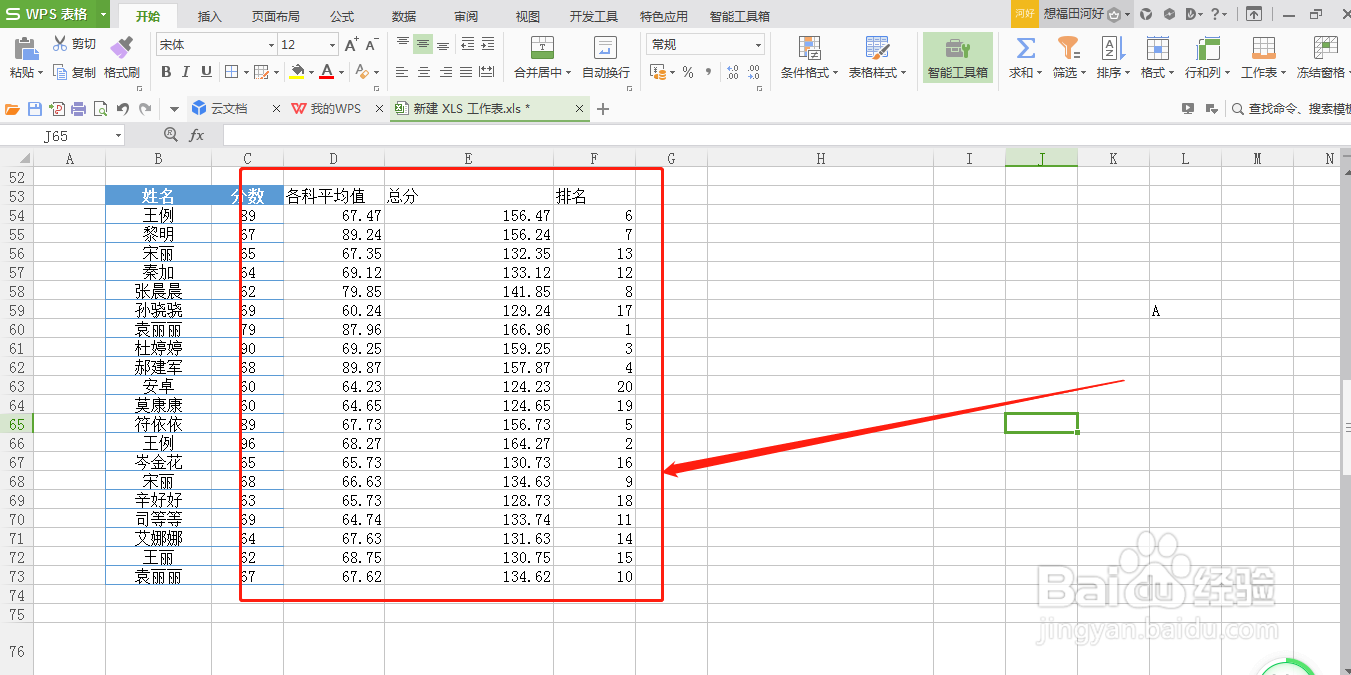Click the Freeze Panes (冻结窗格) icon
Viewport: 1351px width, 675px height.
click(x=1326, y=48)
